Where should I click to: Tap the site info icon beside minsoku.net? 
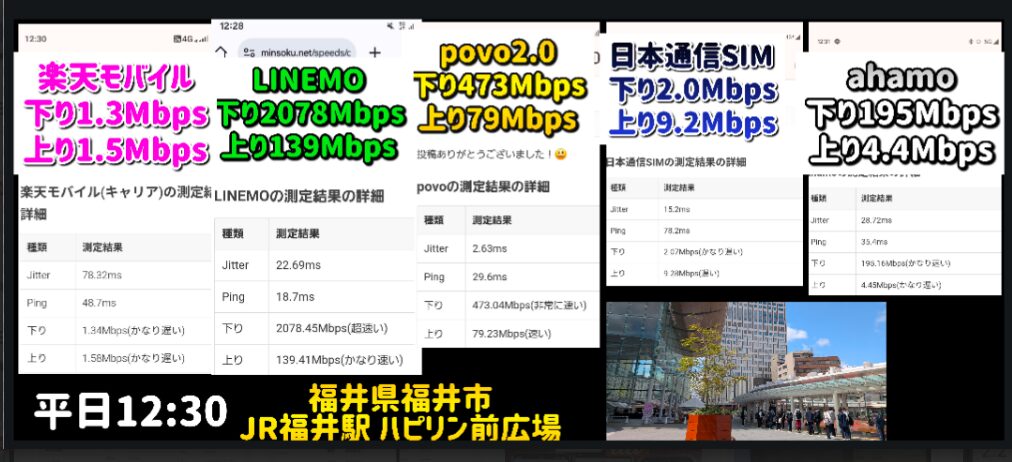[x=251, y=52]
